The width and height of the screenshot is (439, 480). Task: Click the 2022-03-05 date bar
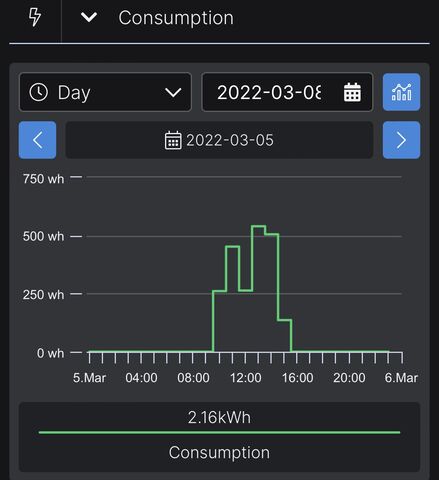click(219, 140)
